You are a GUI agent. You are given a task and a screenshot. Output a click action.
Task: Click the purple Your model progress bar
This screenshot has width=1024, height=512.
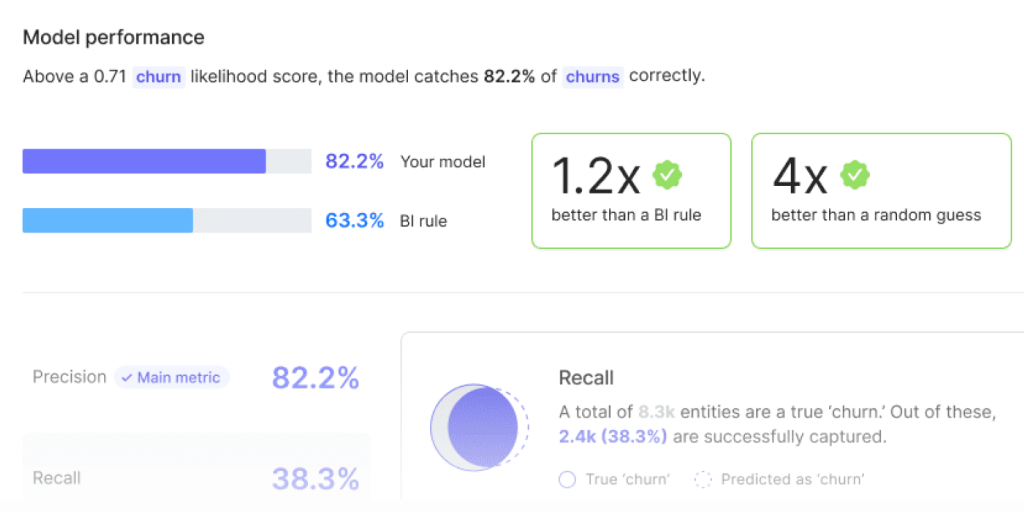pyautogui.click(x=144, y=161)
